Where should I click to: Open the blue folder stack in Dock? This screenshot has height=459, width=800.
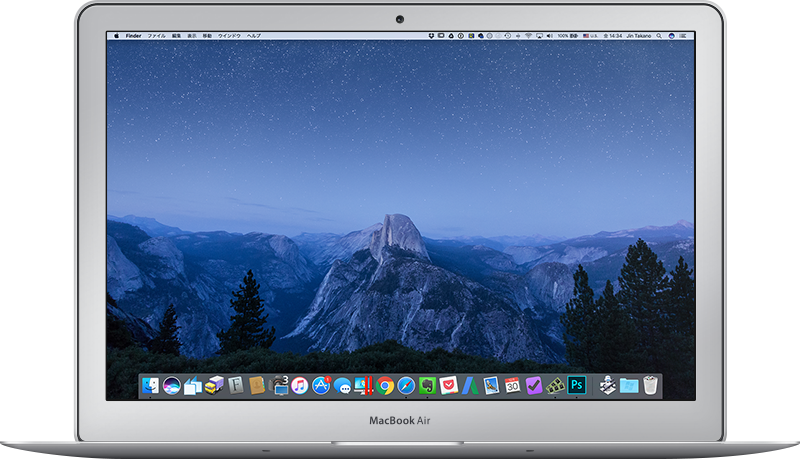coord(629,386)
